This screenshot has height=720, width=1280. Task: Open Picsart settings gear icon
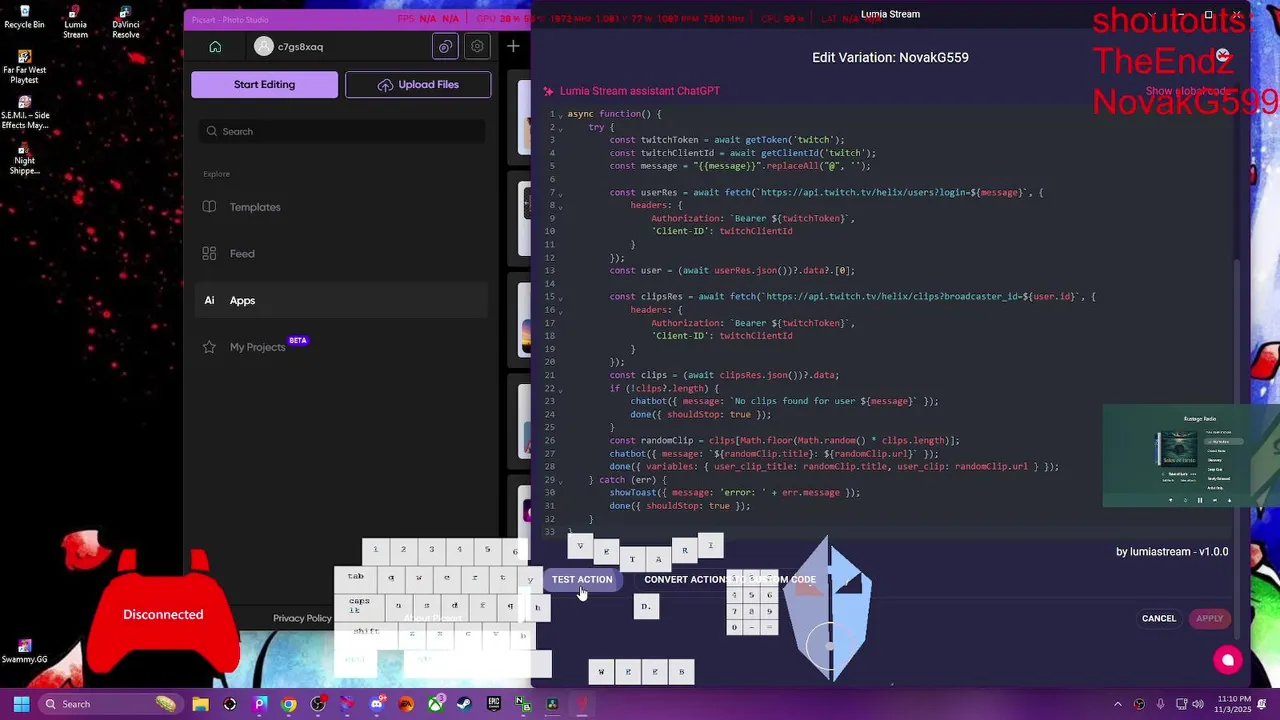[477, 46]
